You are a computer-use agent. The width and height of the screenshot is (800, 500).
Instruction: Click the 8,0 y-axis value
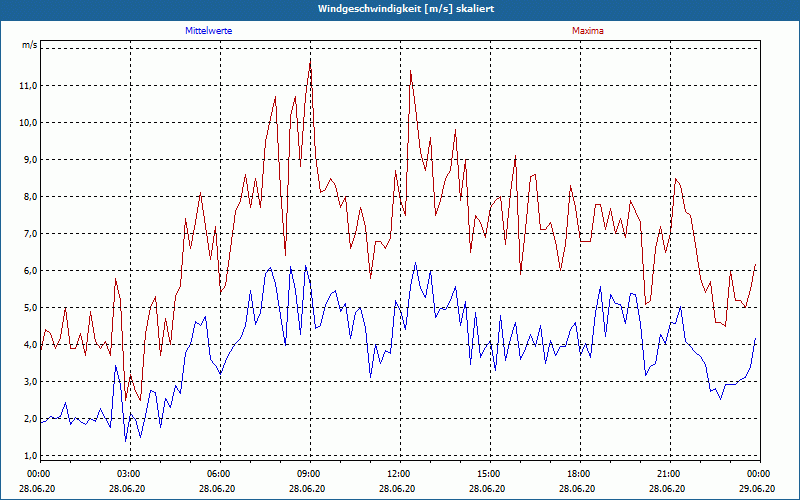(x=31, y=197)
